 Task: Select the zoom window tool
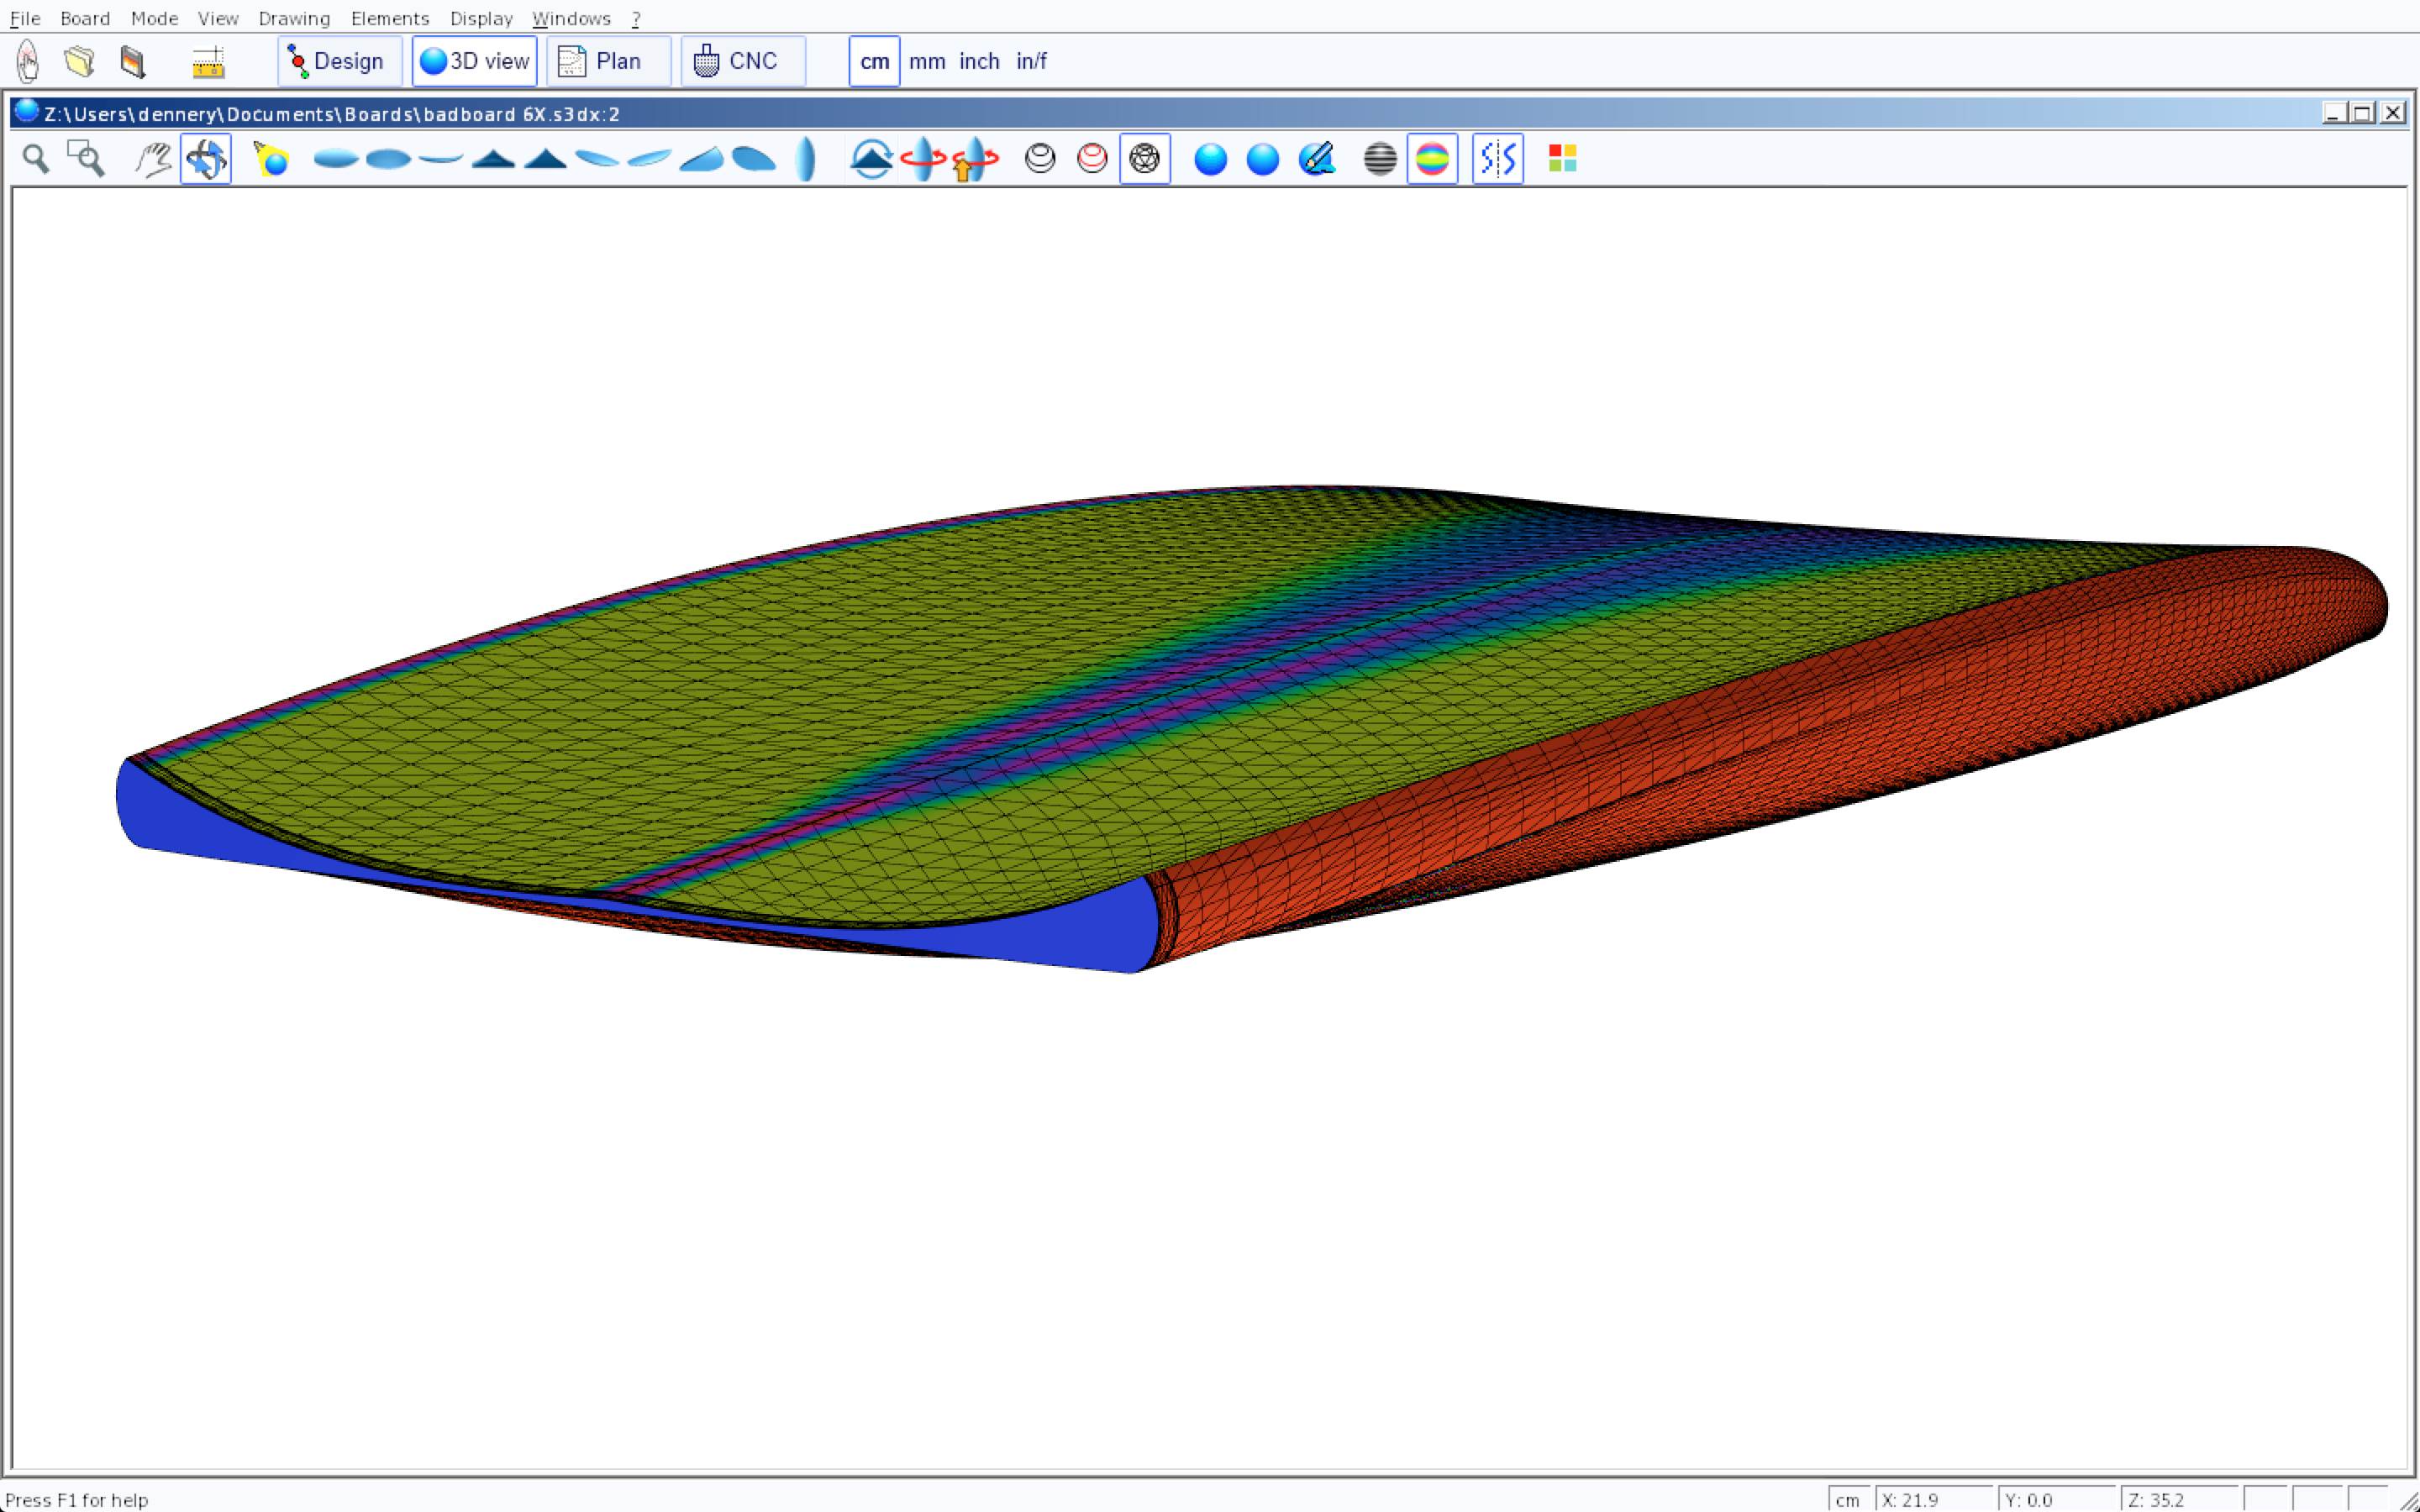[86, 159]
